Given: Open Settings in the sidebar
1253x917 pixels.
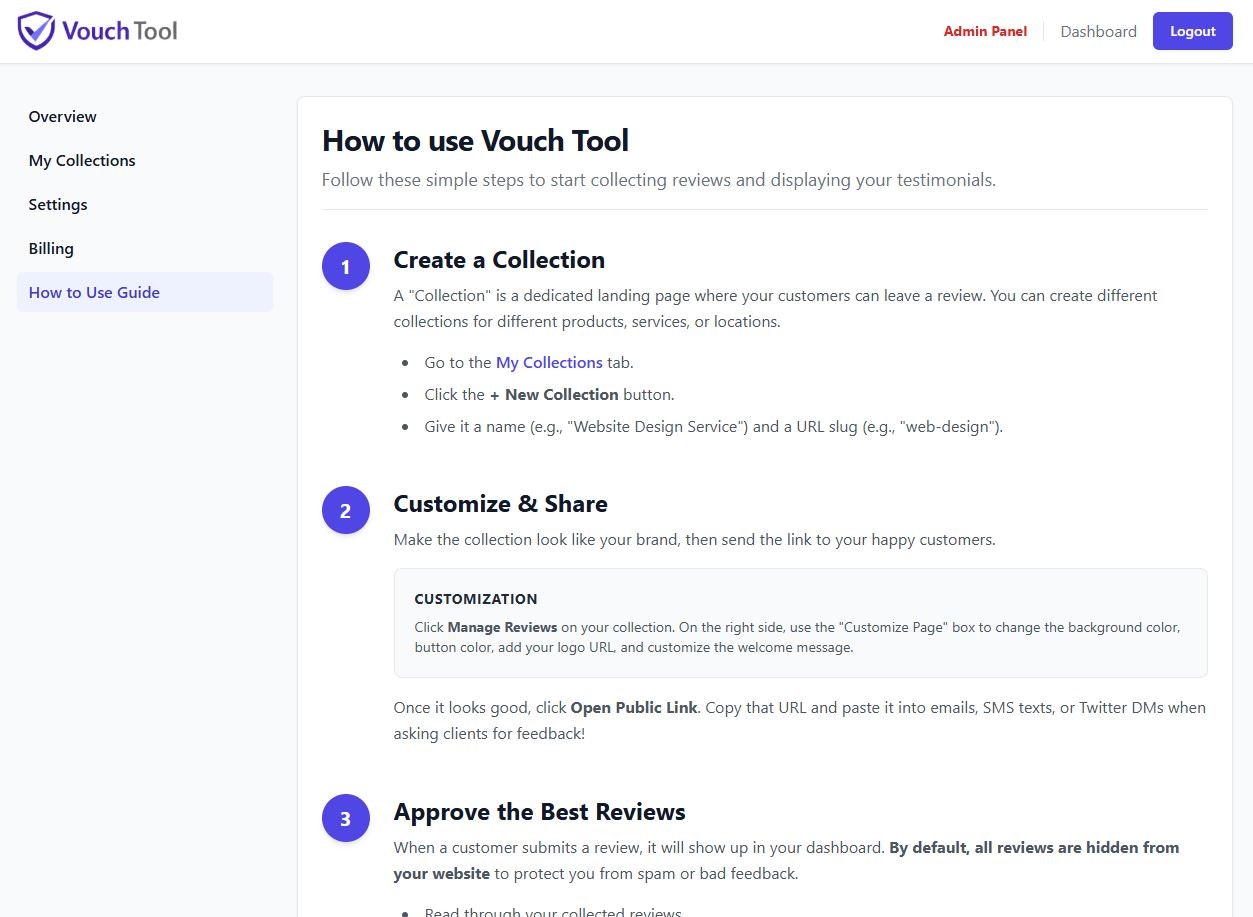Looking at the screenshot, I should [x=58, y=204].
